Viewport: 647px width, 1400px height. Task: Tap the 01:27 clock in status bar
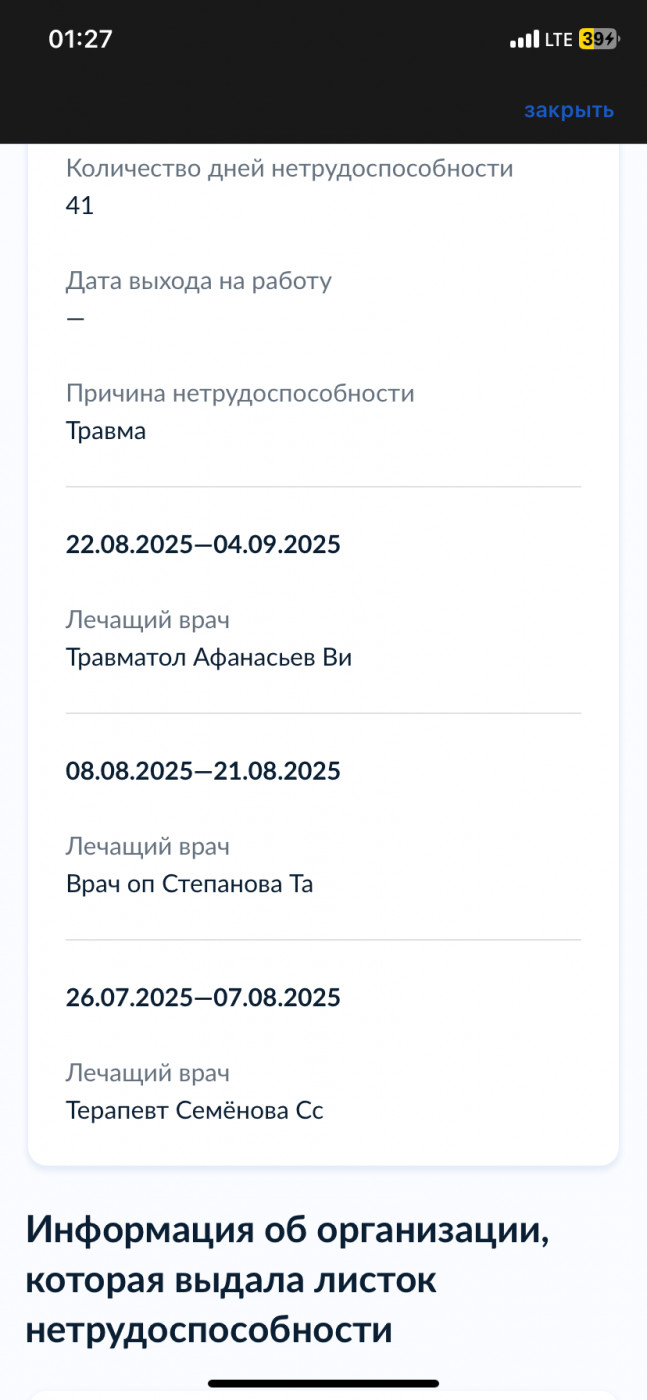point(81,39)
